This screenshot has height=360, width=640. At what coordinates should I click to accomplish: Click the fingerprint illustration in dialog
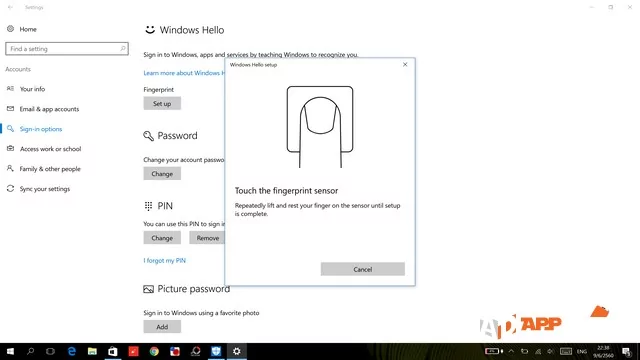pos(320,127)
